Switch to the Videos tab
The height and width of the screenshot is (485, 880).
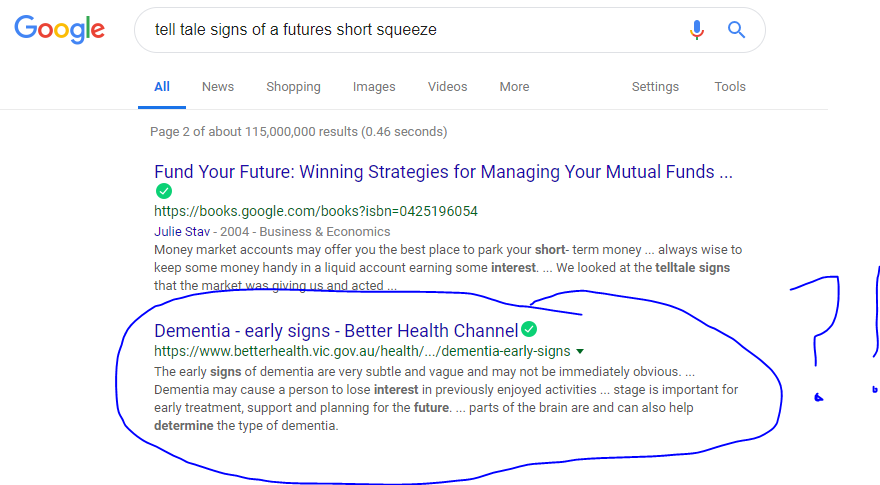click(447, 86)
